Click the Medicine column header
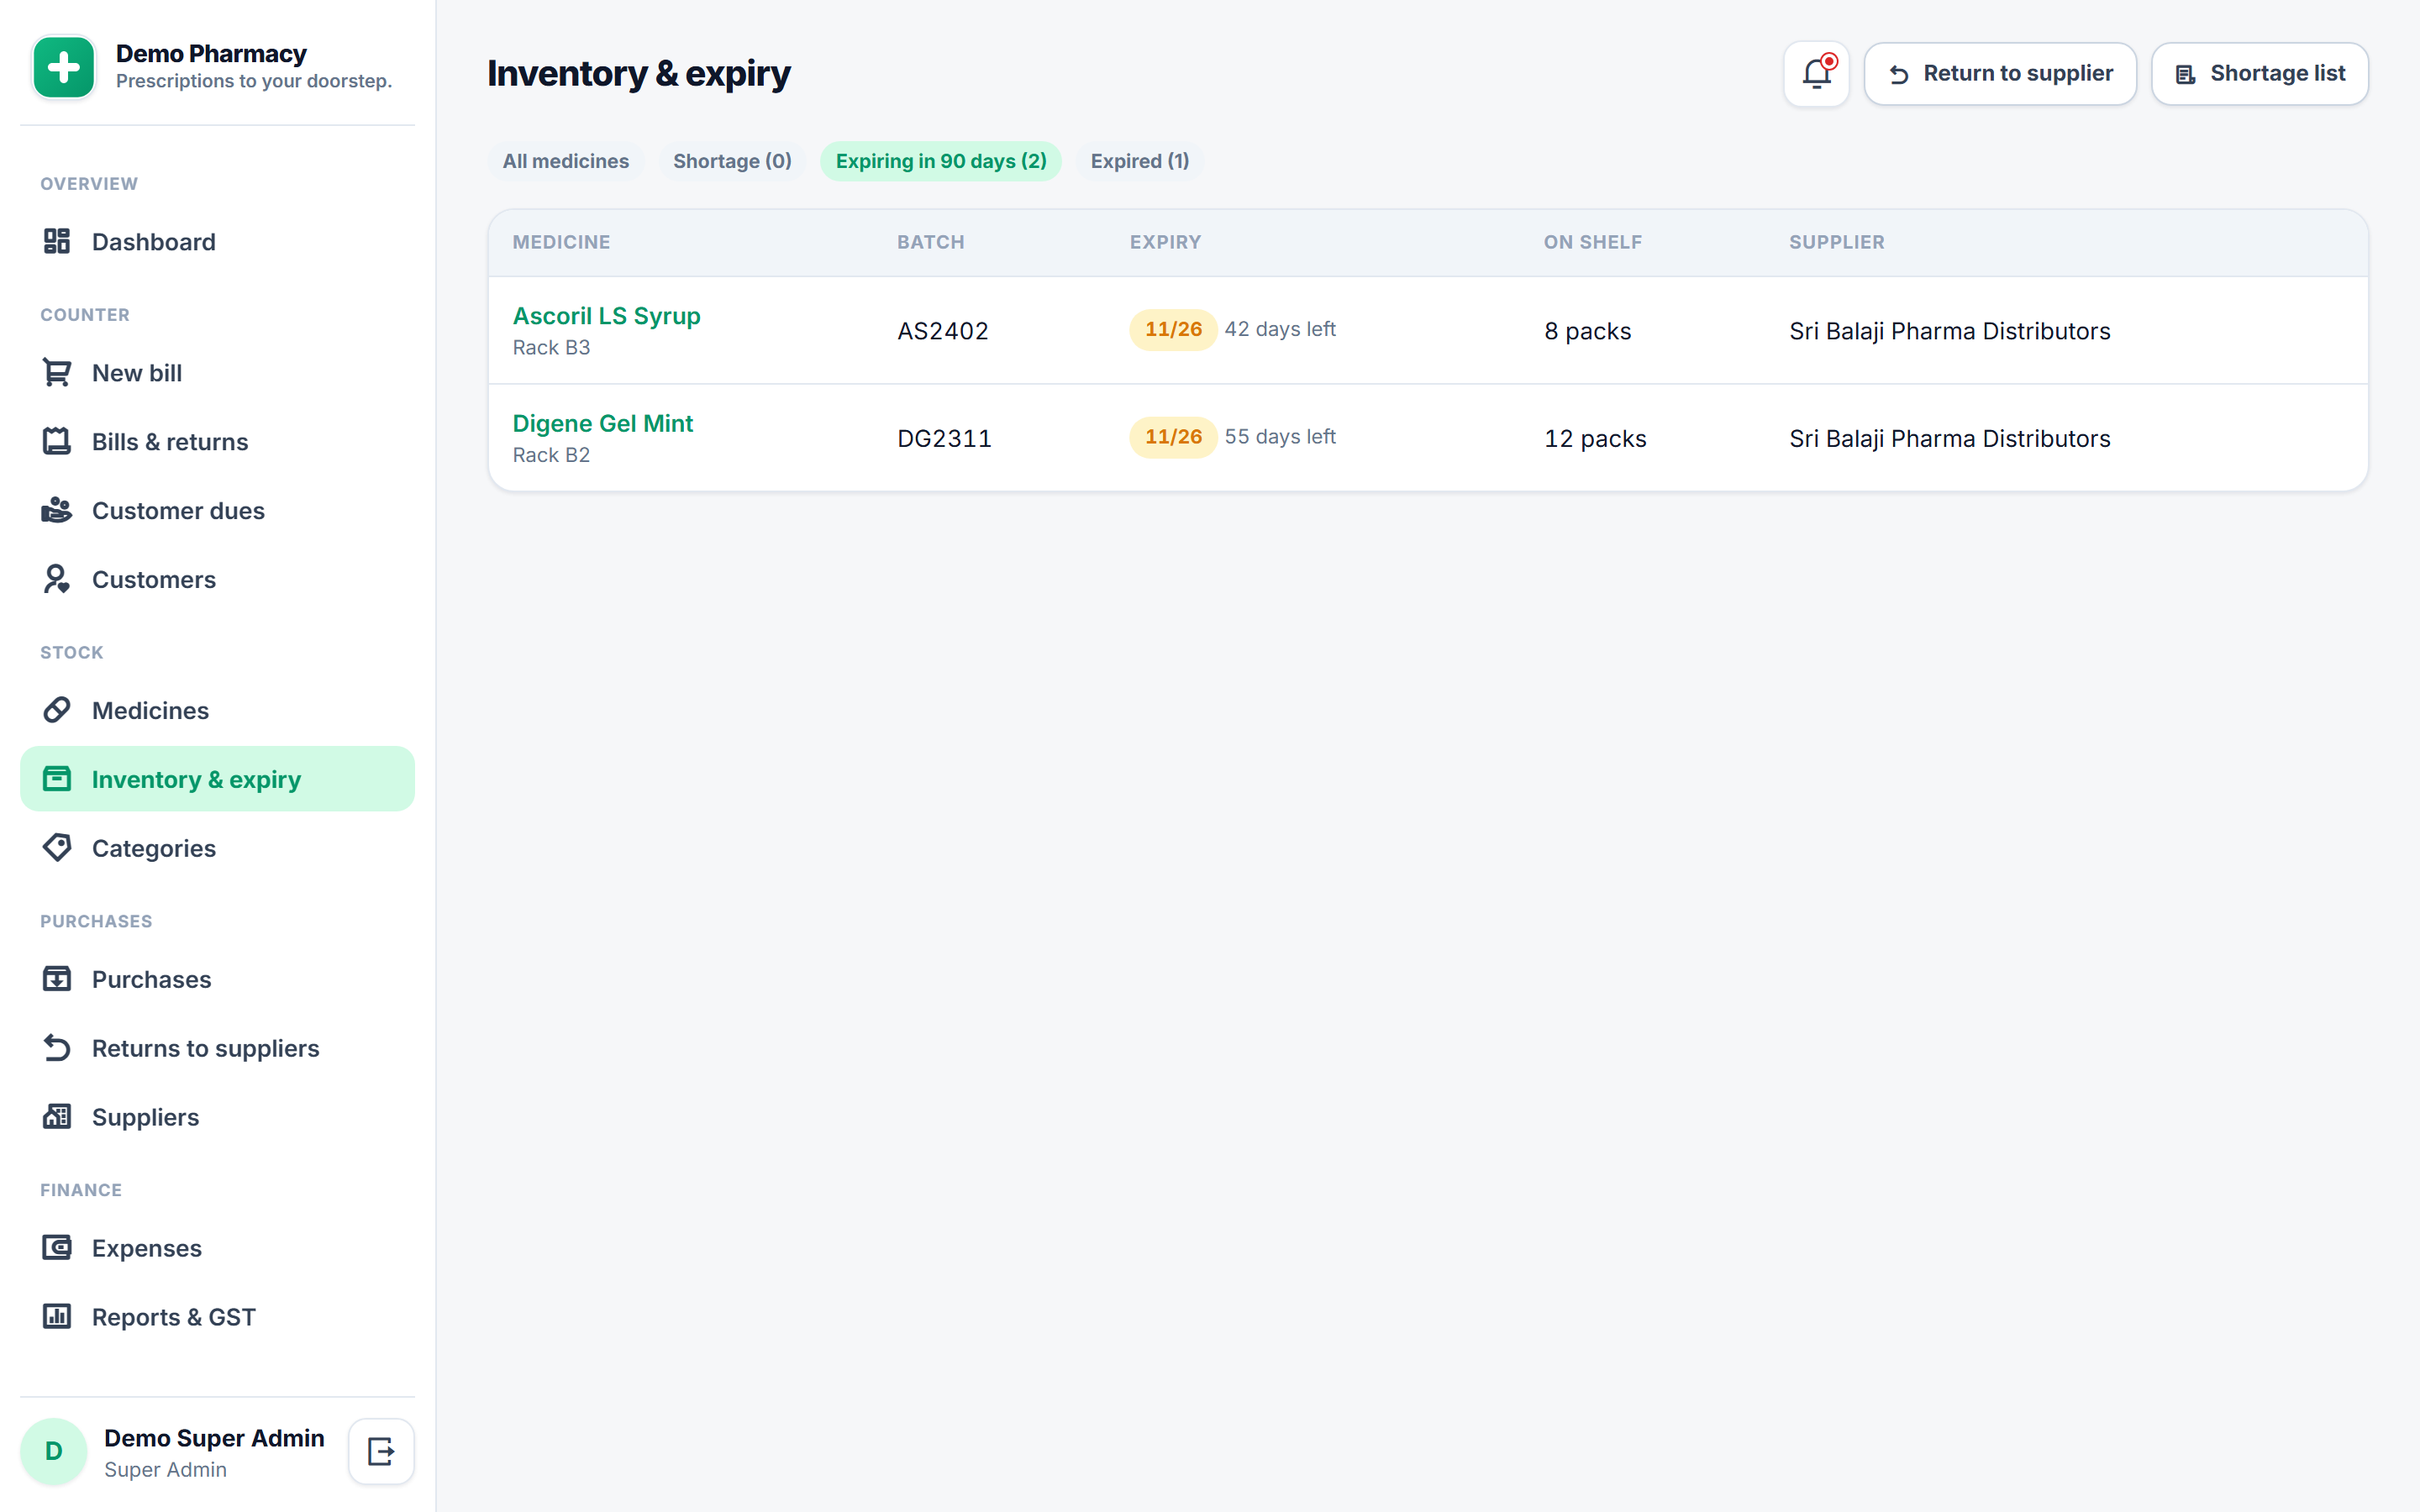Screen dimensions: 2420x1512 (x=561, y=242)
